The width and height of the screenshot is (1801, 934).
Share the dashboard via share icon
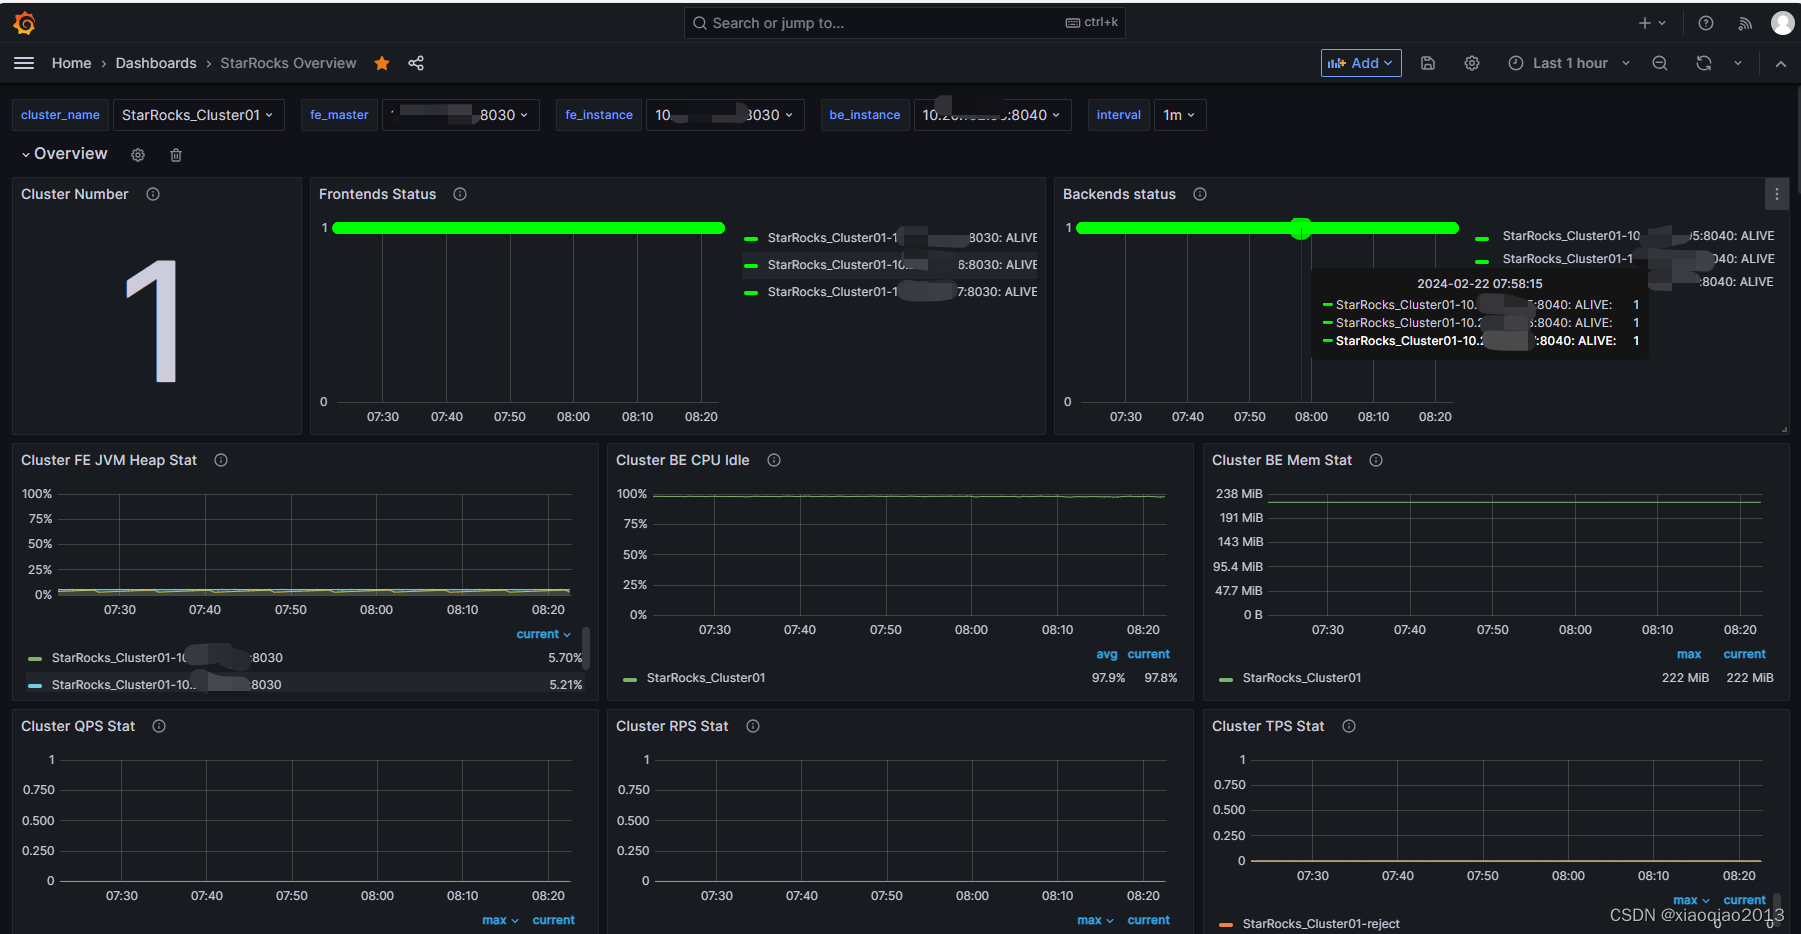pos(416,63)
